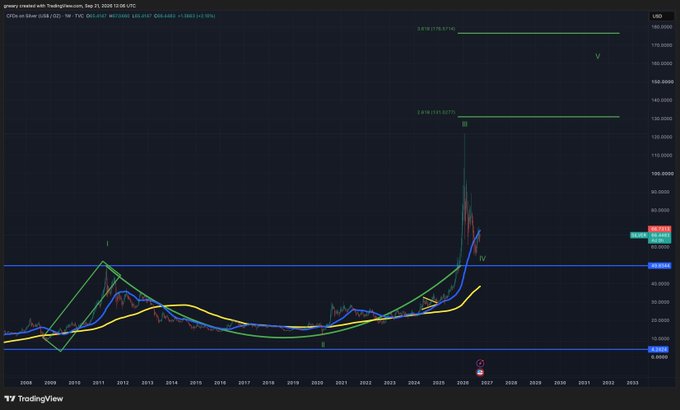Viewport: 680px width, 410px height.
Task: Select the wave III label
Action: click(x=465, y=124)
